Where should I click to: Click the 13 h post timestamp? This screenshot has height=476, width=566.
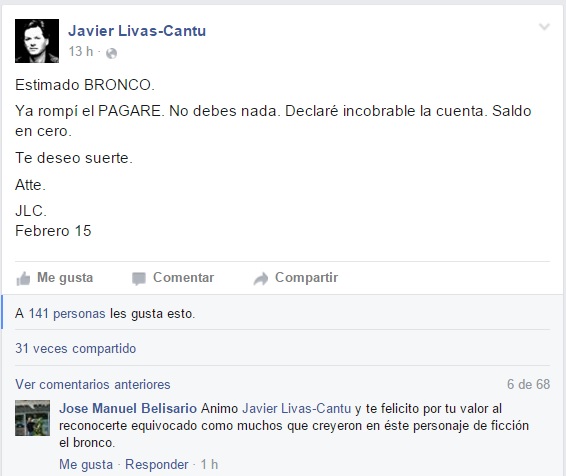pos(81,52)
